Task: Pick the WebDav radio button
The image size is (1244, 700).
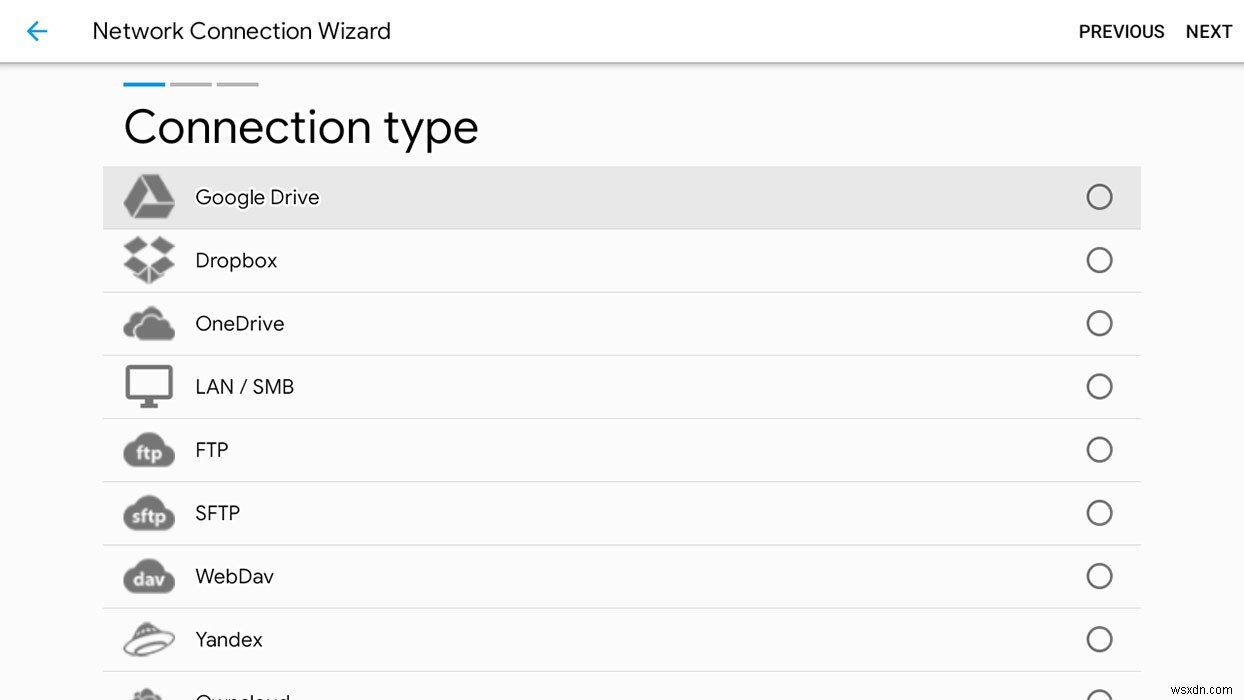Action: pyautogui.click(x=1099, y=576)
